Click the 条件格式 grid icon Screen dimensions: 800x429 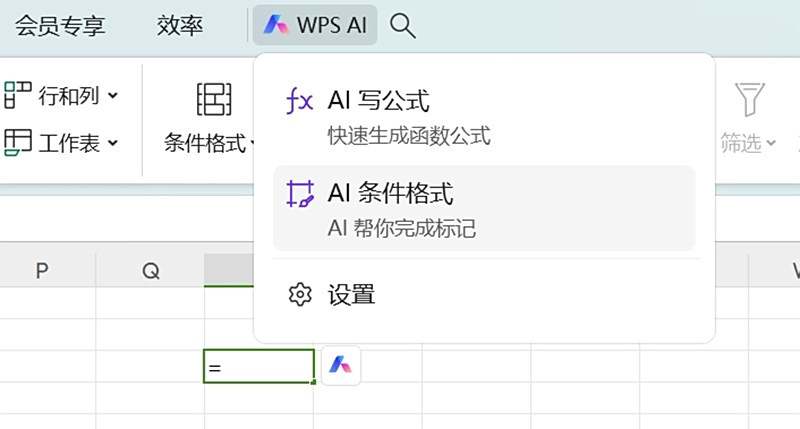pyautogui.click(x=214, y=99)
